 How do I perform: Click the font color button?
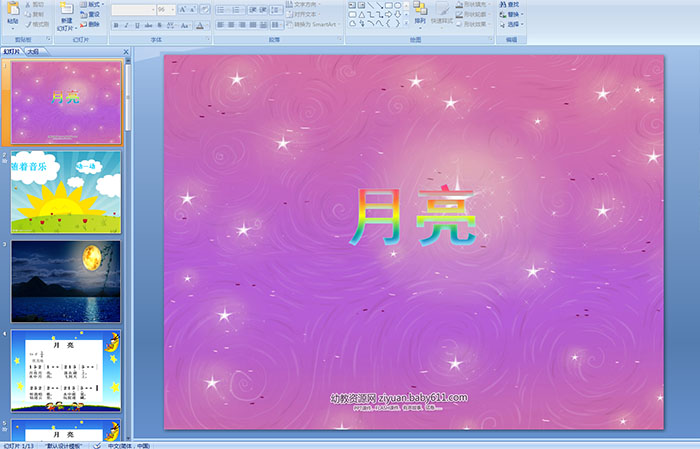tap(200, 25)
